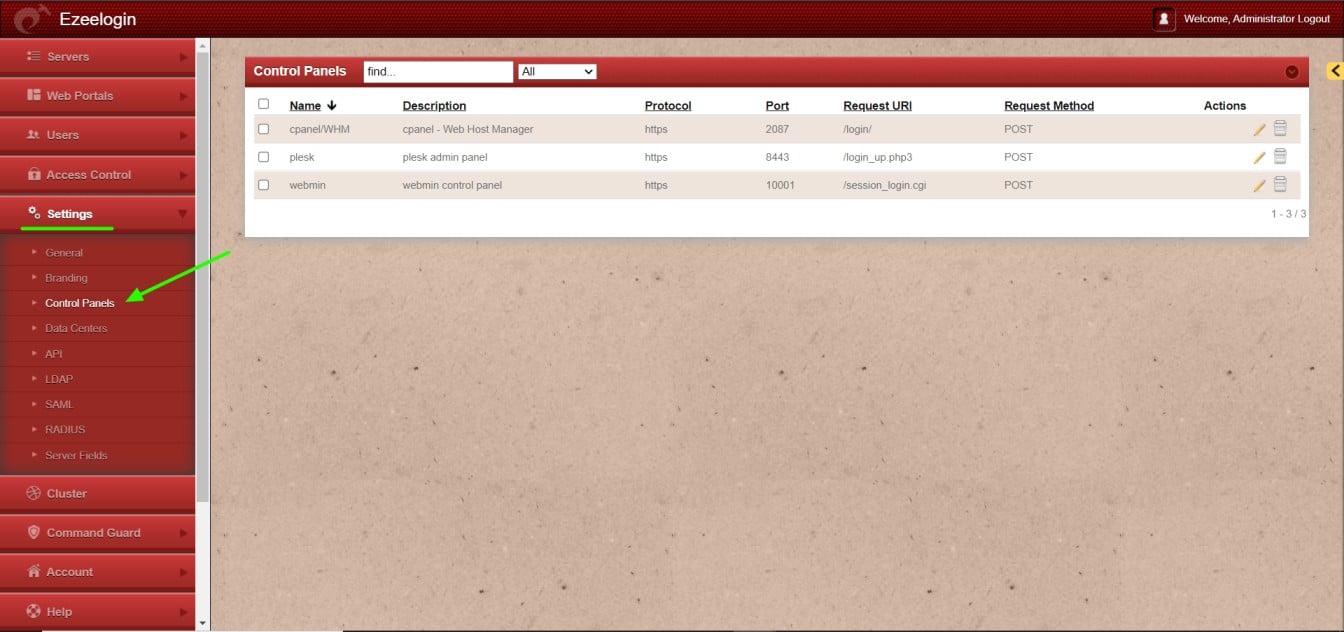This screenshot has width=1344, height=632.
Task: Collapse the Control Panels box using the round header icon
Action: click(1292, 72)
